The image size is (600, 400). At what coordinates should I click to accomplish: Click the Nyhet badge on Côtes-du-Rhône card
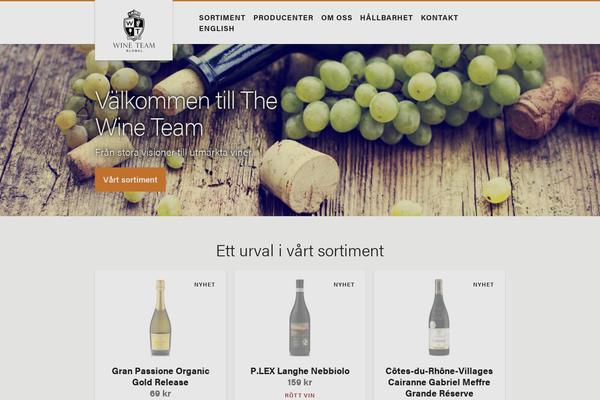coord(483,284)
